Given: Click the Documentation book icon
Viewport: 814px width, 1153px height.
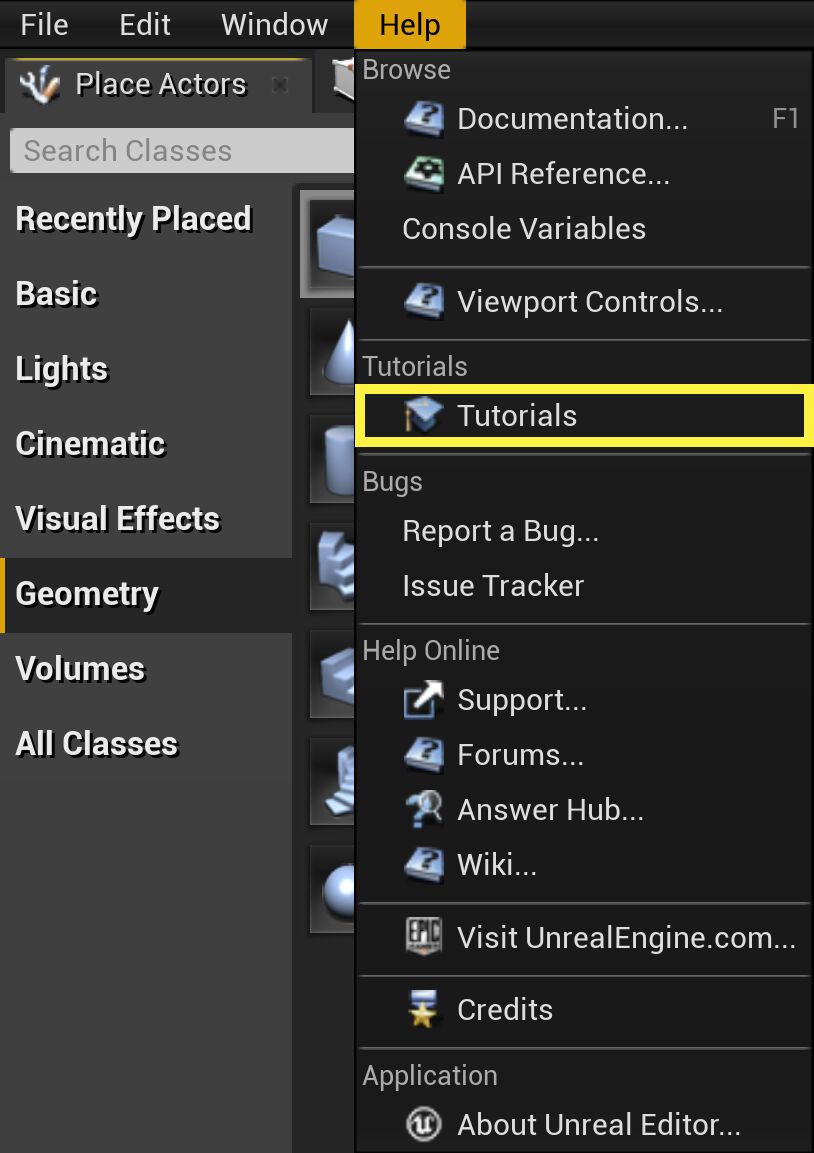Looking at the screenshot, I should tap(424, 118).
